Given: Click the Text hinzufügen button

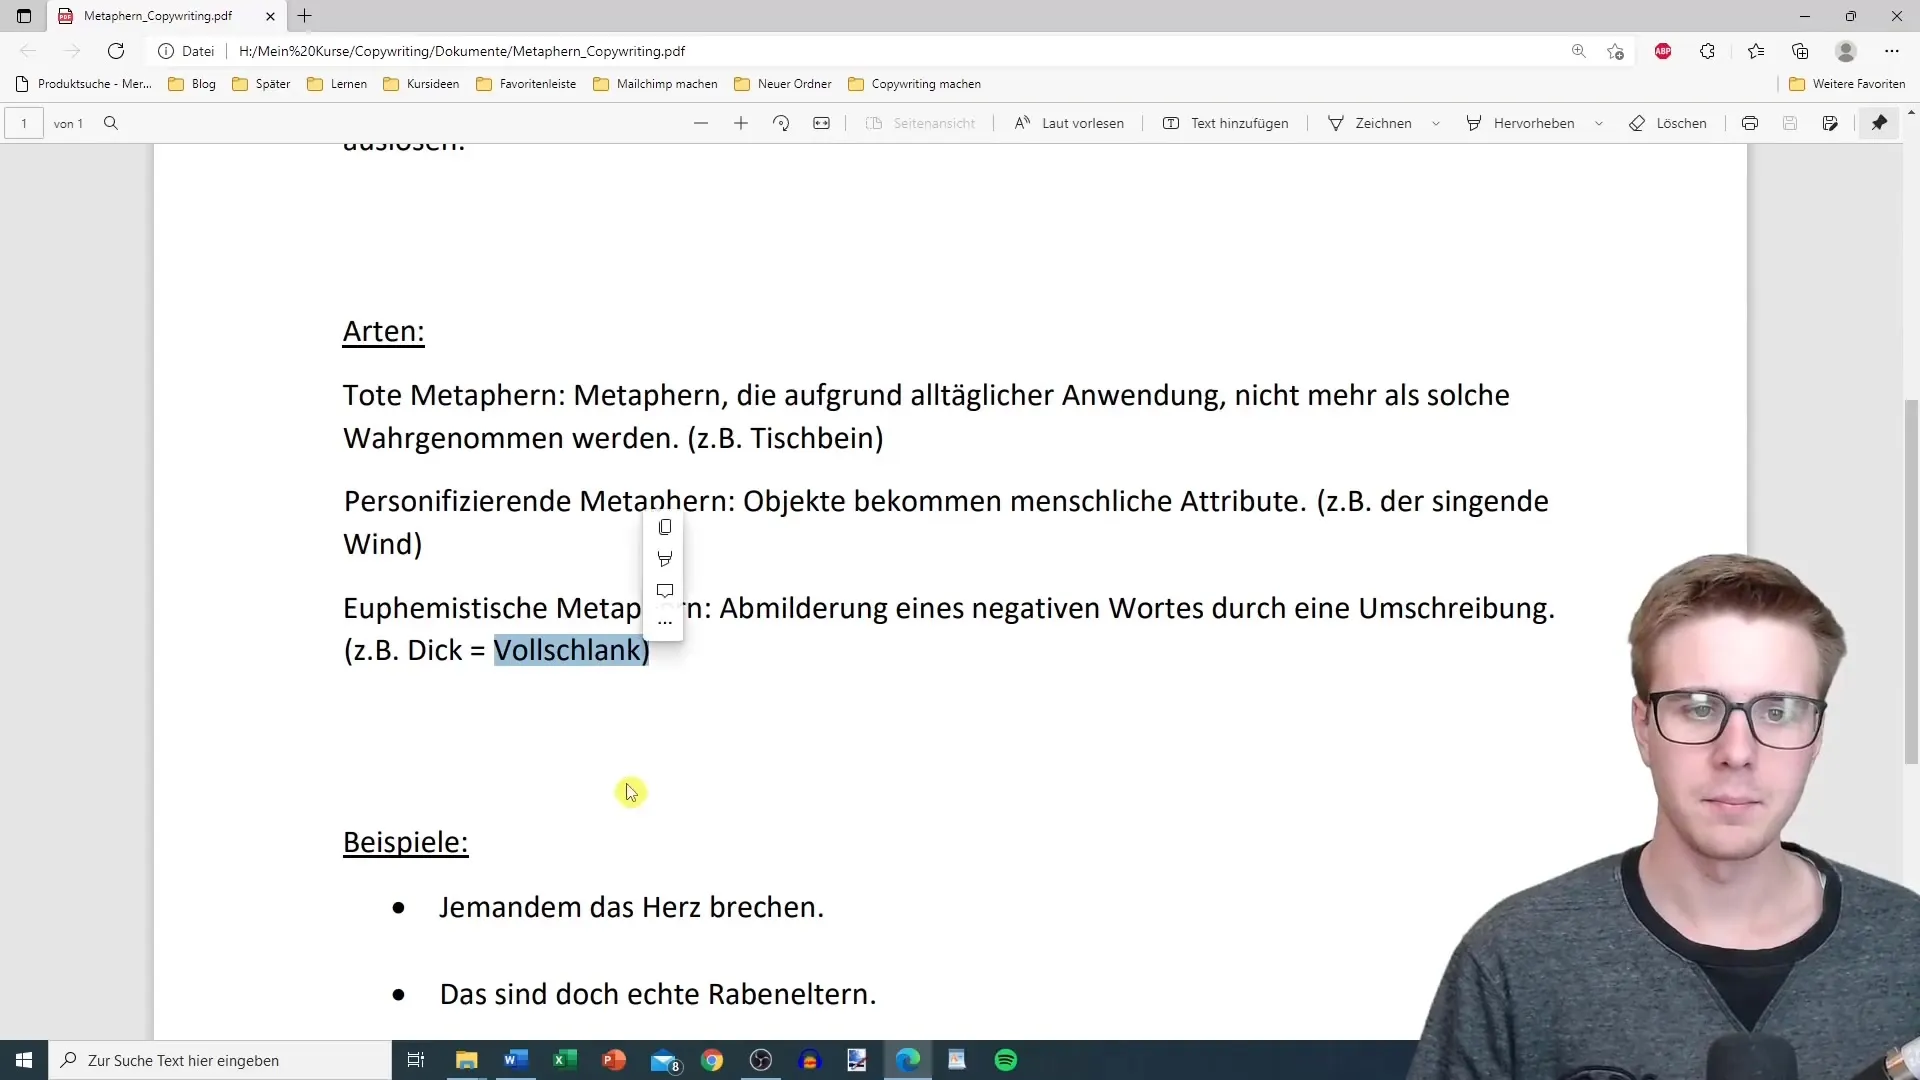Looking at the screenshot, I should click(1226, 123).
